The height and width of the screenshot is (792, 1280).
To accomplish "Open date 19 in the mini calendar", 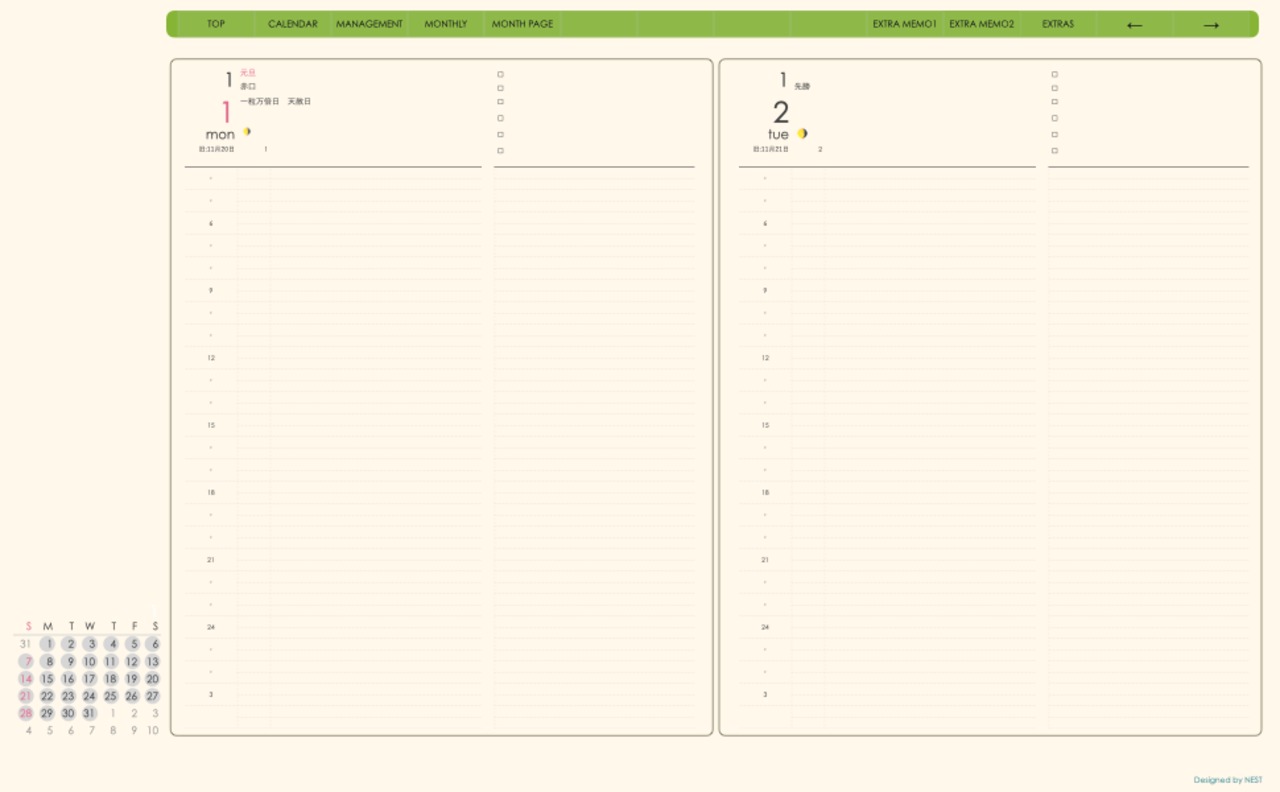I will pyautogui.click(x=132, y=679).
